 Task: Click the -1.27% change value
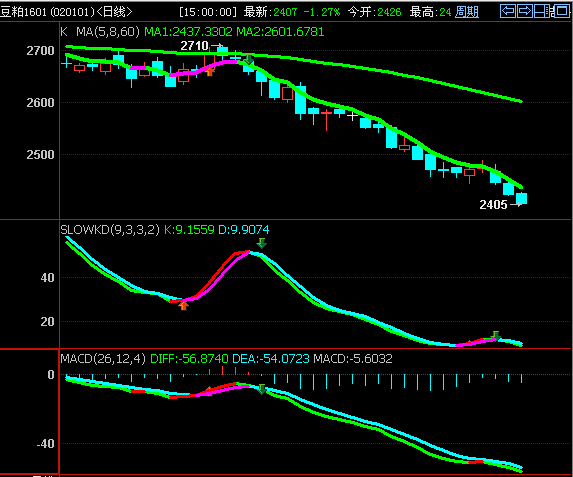click(322, 12)
